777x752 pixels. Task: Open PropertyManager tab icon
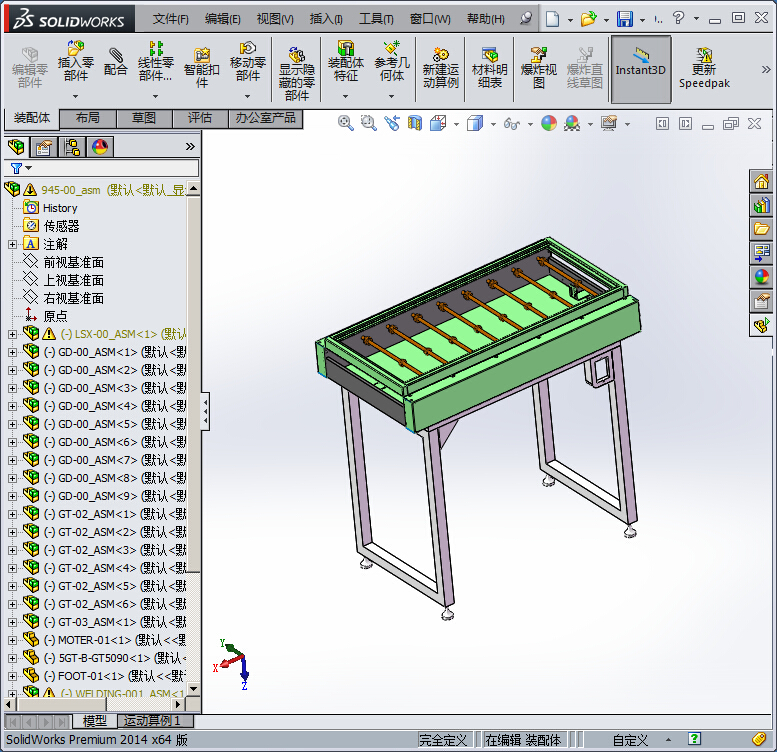pos(44,147)
